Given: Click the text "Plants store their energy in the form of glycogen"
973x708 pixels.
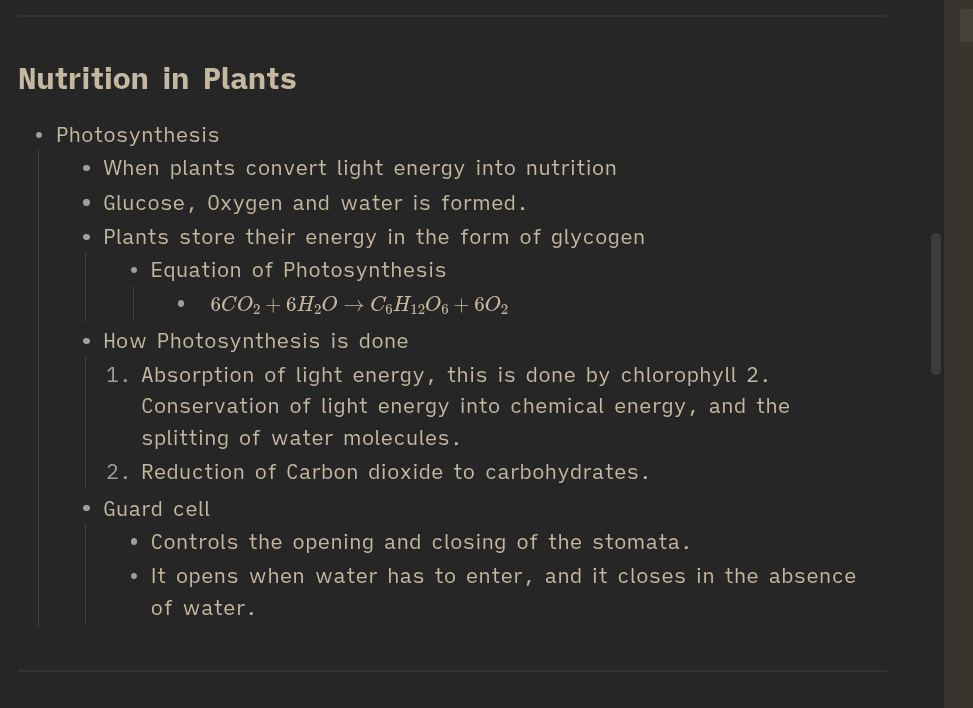Looking at the screenshot, I should pos(374,237).
